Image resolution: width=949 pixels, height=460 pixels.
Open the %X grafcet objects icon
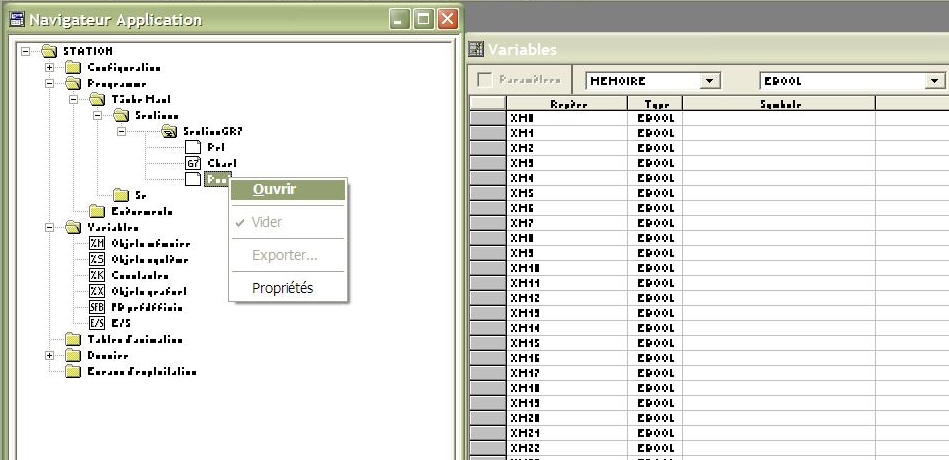pyautogui.click(x=97, y=291)
